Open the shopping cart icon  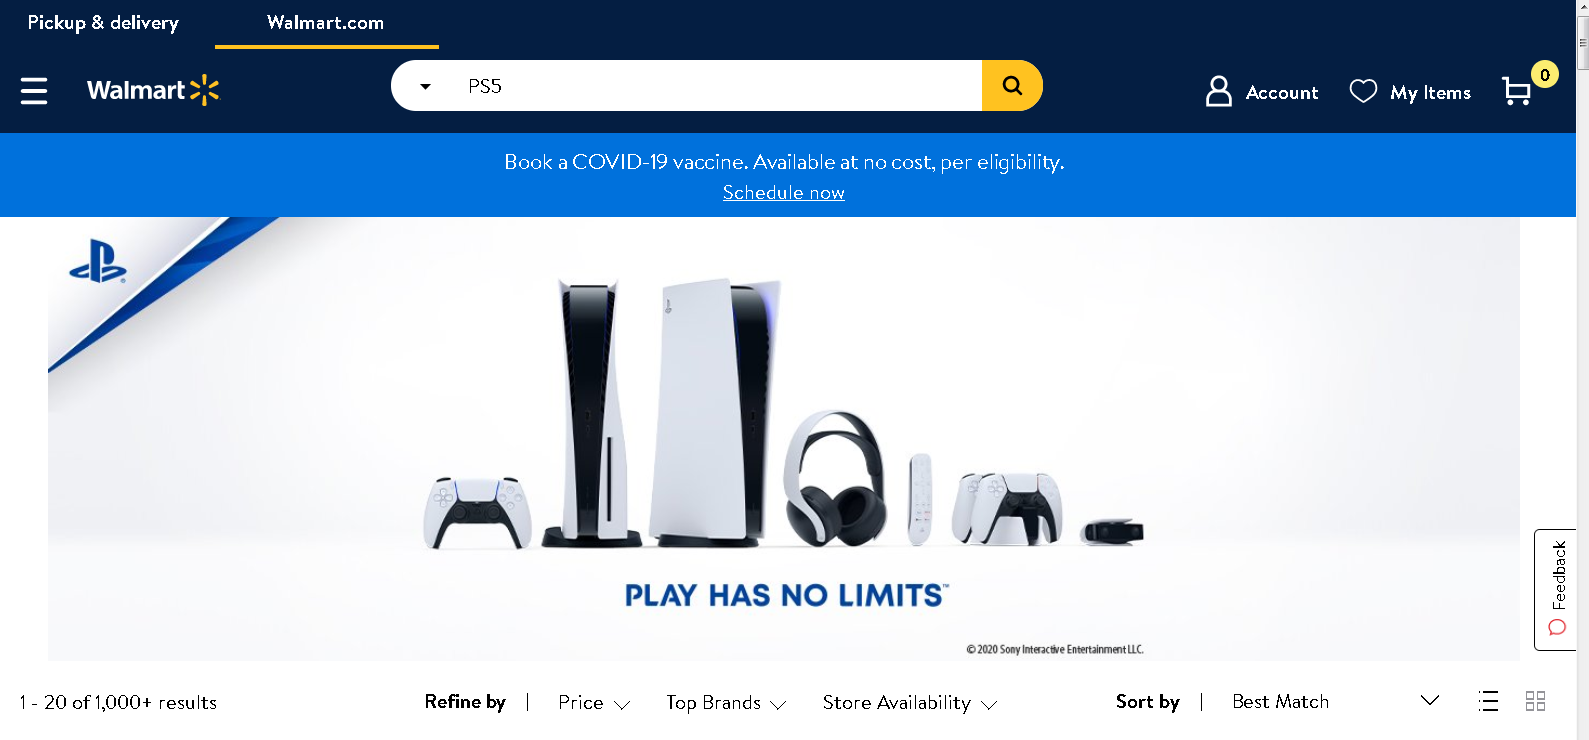1517,91
